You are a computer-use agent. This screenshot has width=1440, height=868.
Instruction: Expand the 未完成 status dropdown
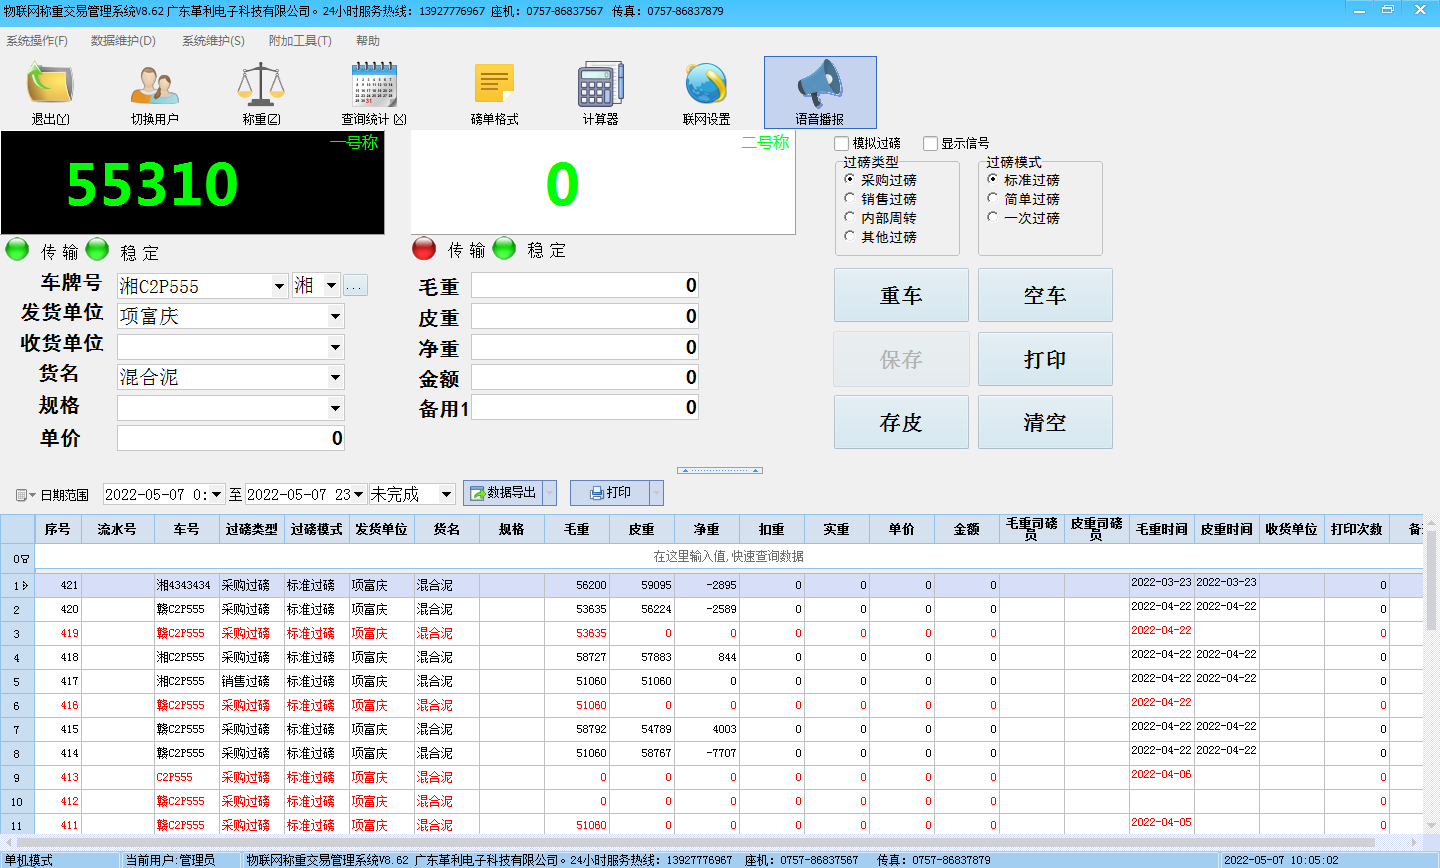click(446, 494)
